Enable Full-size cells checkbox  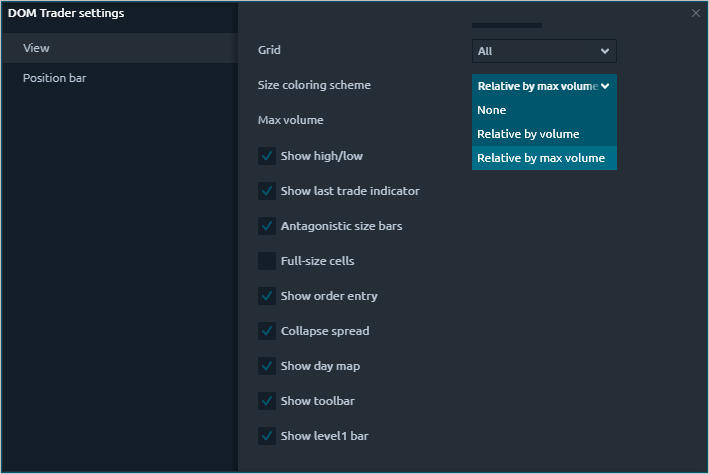point(267,261)
